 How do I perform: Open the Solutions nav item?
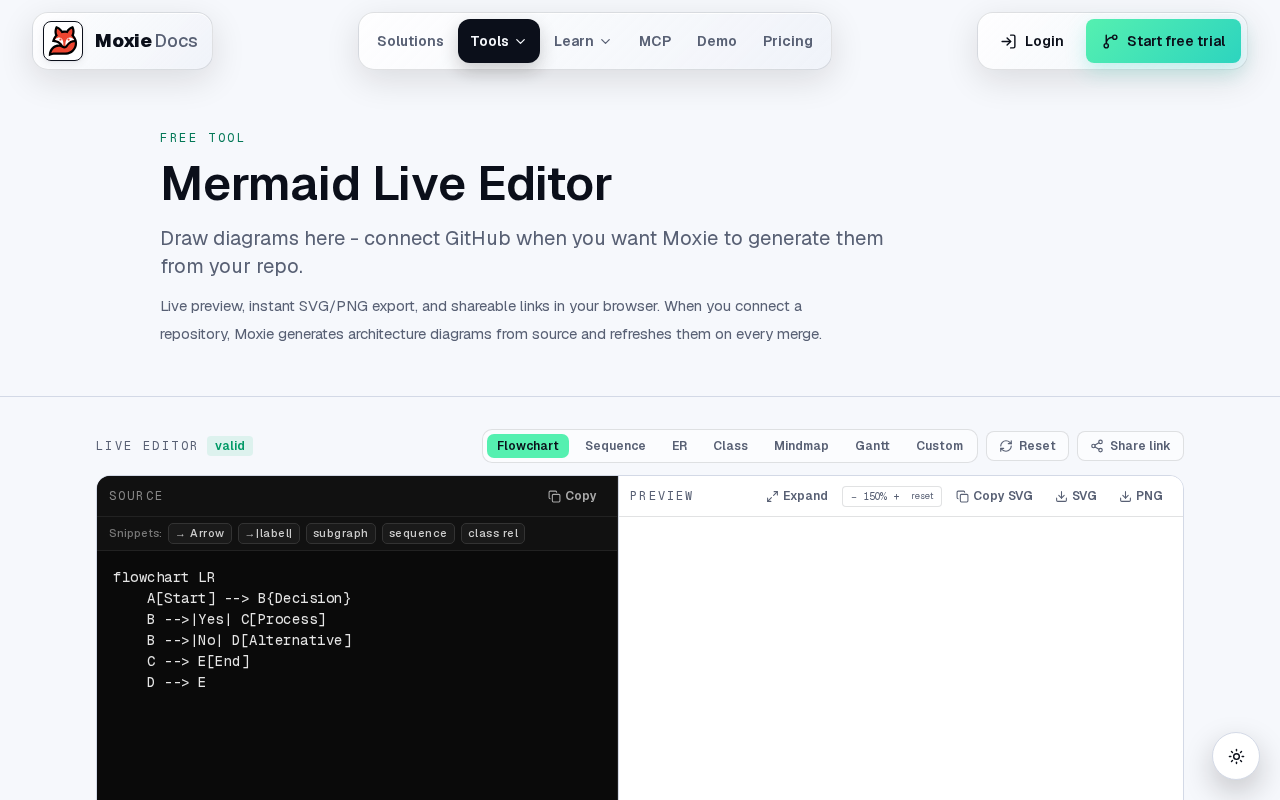click(x=410, y=41)
